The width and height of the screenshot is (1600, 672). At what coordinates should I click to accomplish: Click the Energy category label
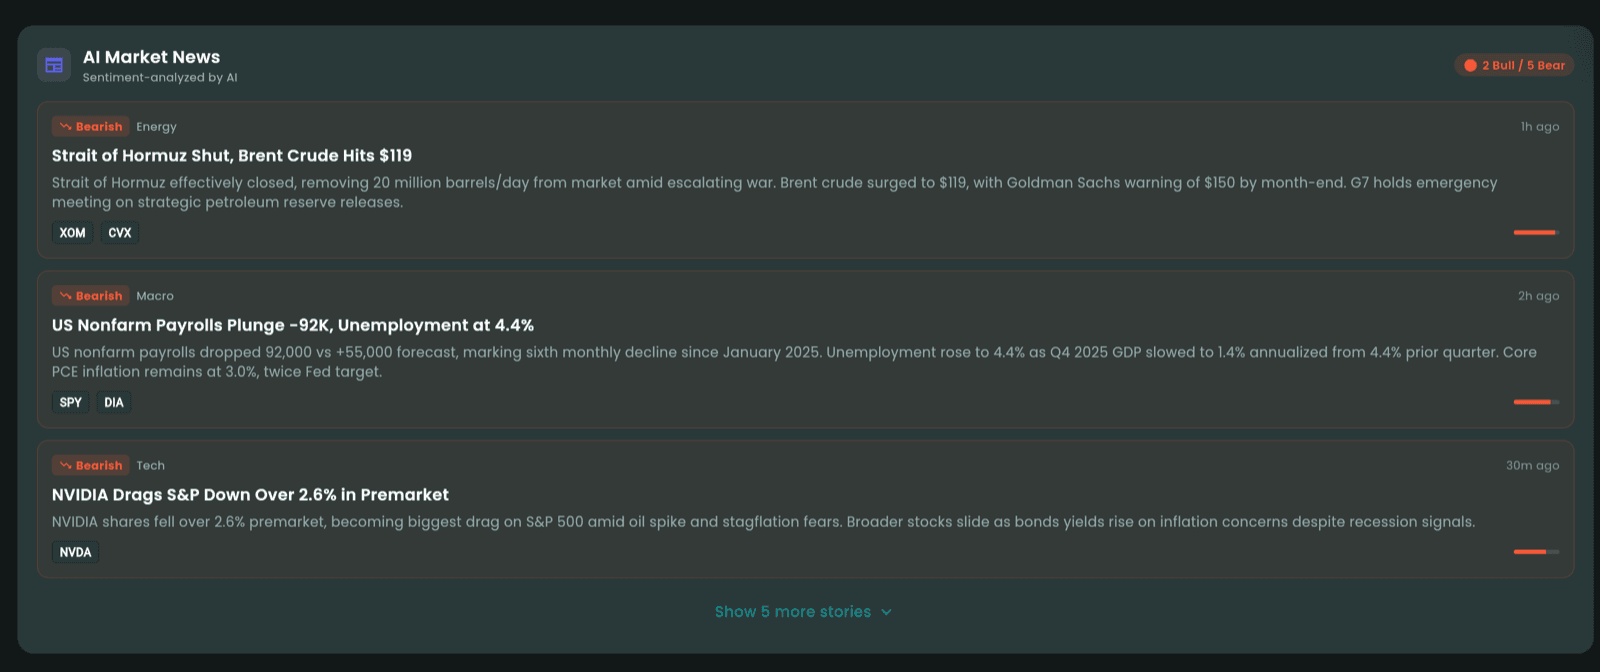156,127
